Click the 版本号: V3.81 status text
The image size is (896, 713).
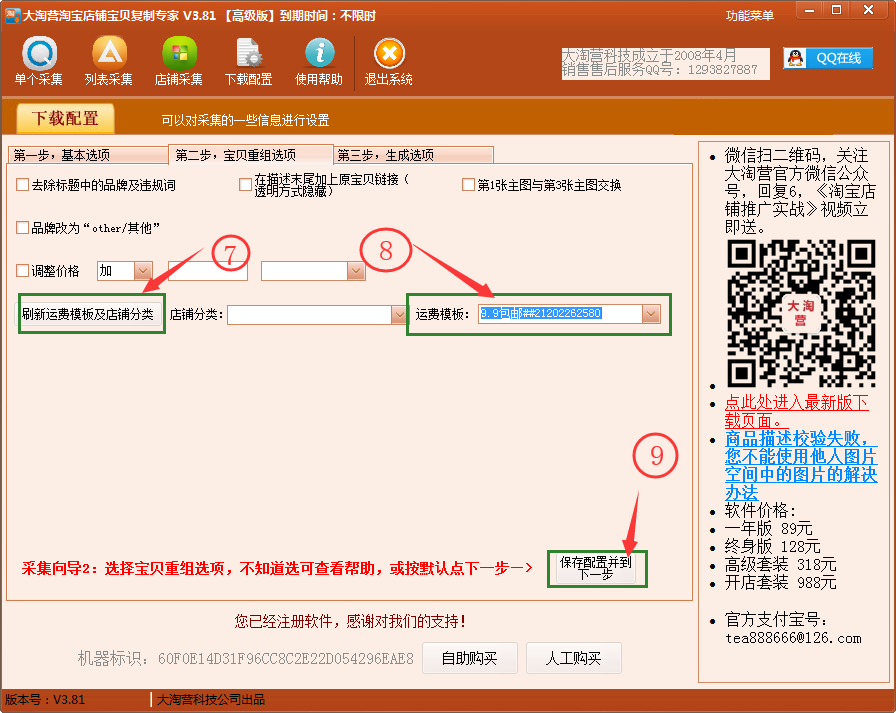pyautogui.click(x=45, y=699)
